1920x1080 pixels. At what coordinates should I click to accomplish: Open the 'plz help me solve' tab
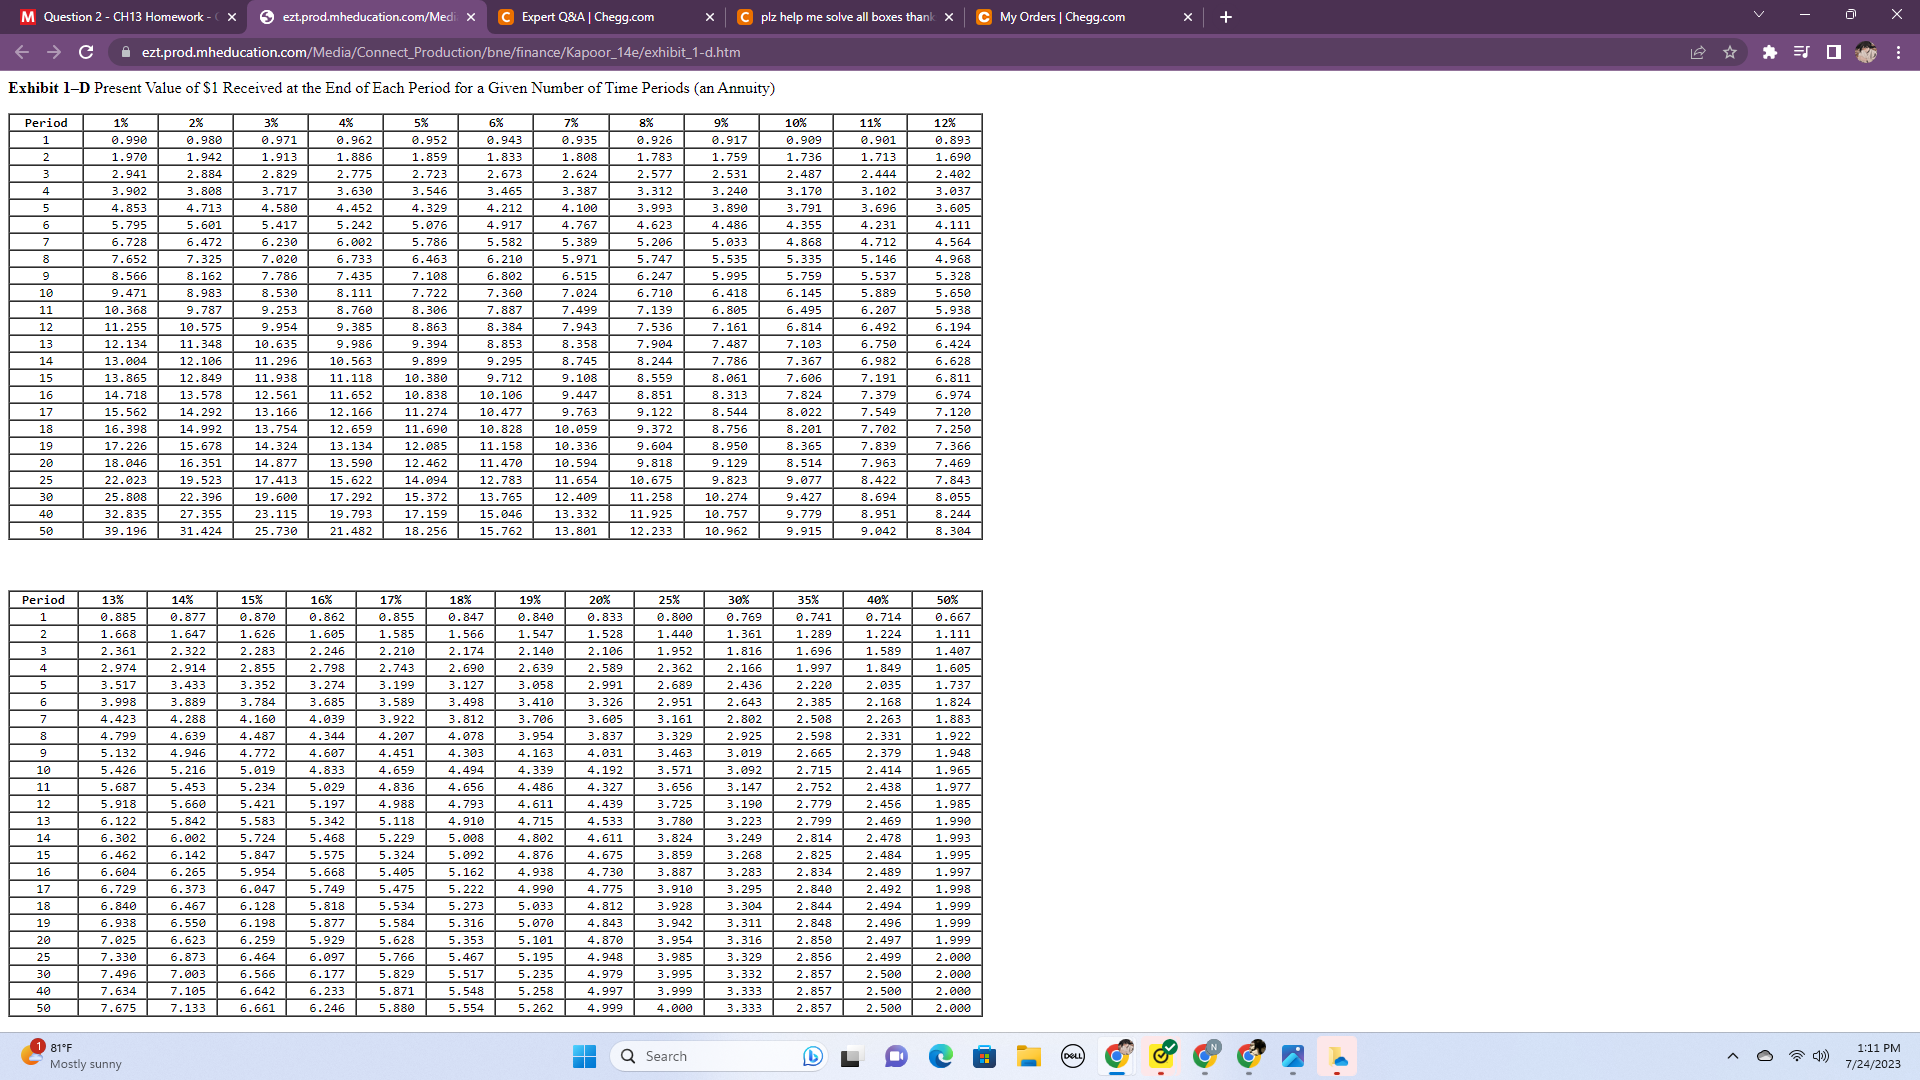(846, 17)
